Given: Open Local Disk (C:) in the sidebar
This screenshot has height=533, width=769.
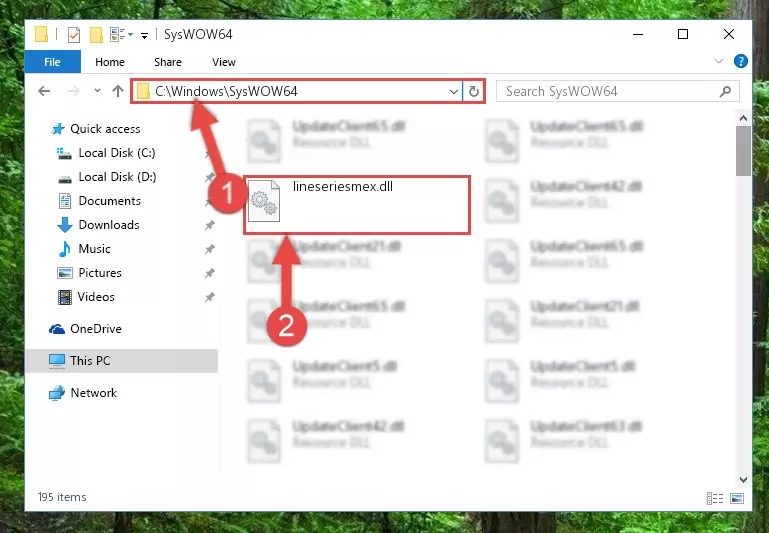Looking at the screenshot, I should tap(117, 153).
